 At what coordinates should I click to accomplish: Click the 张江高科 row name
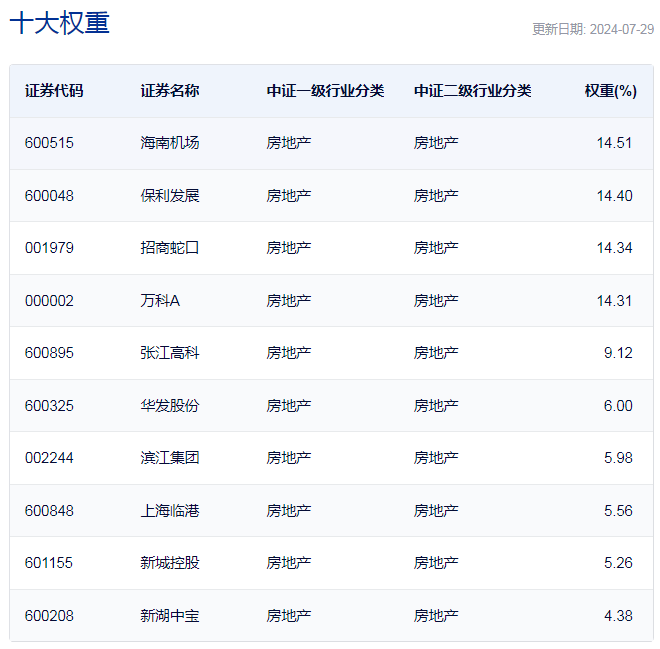(170, 353)
